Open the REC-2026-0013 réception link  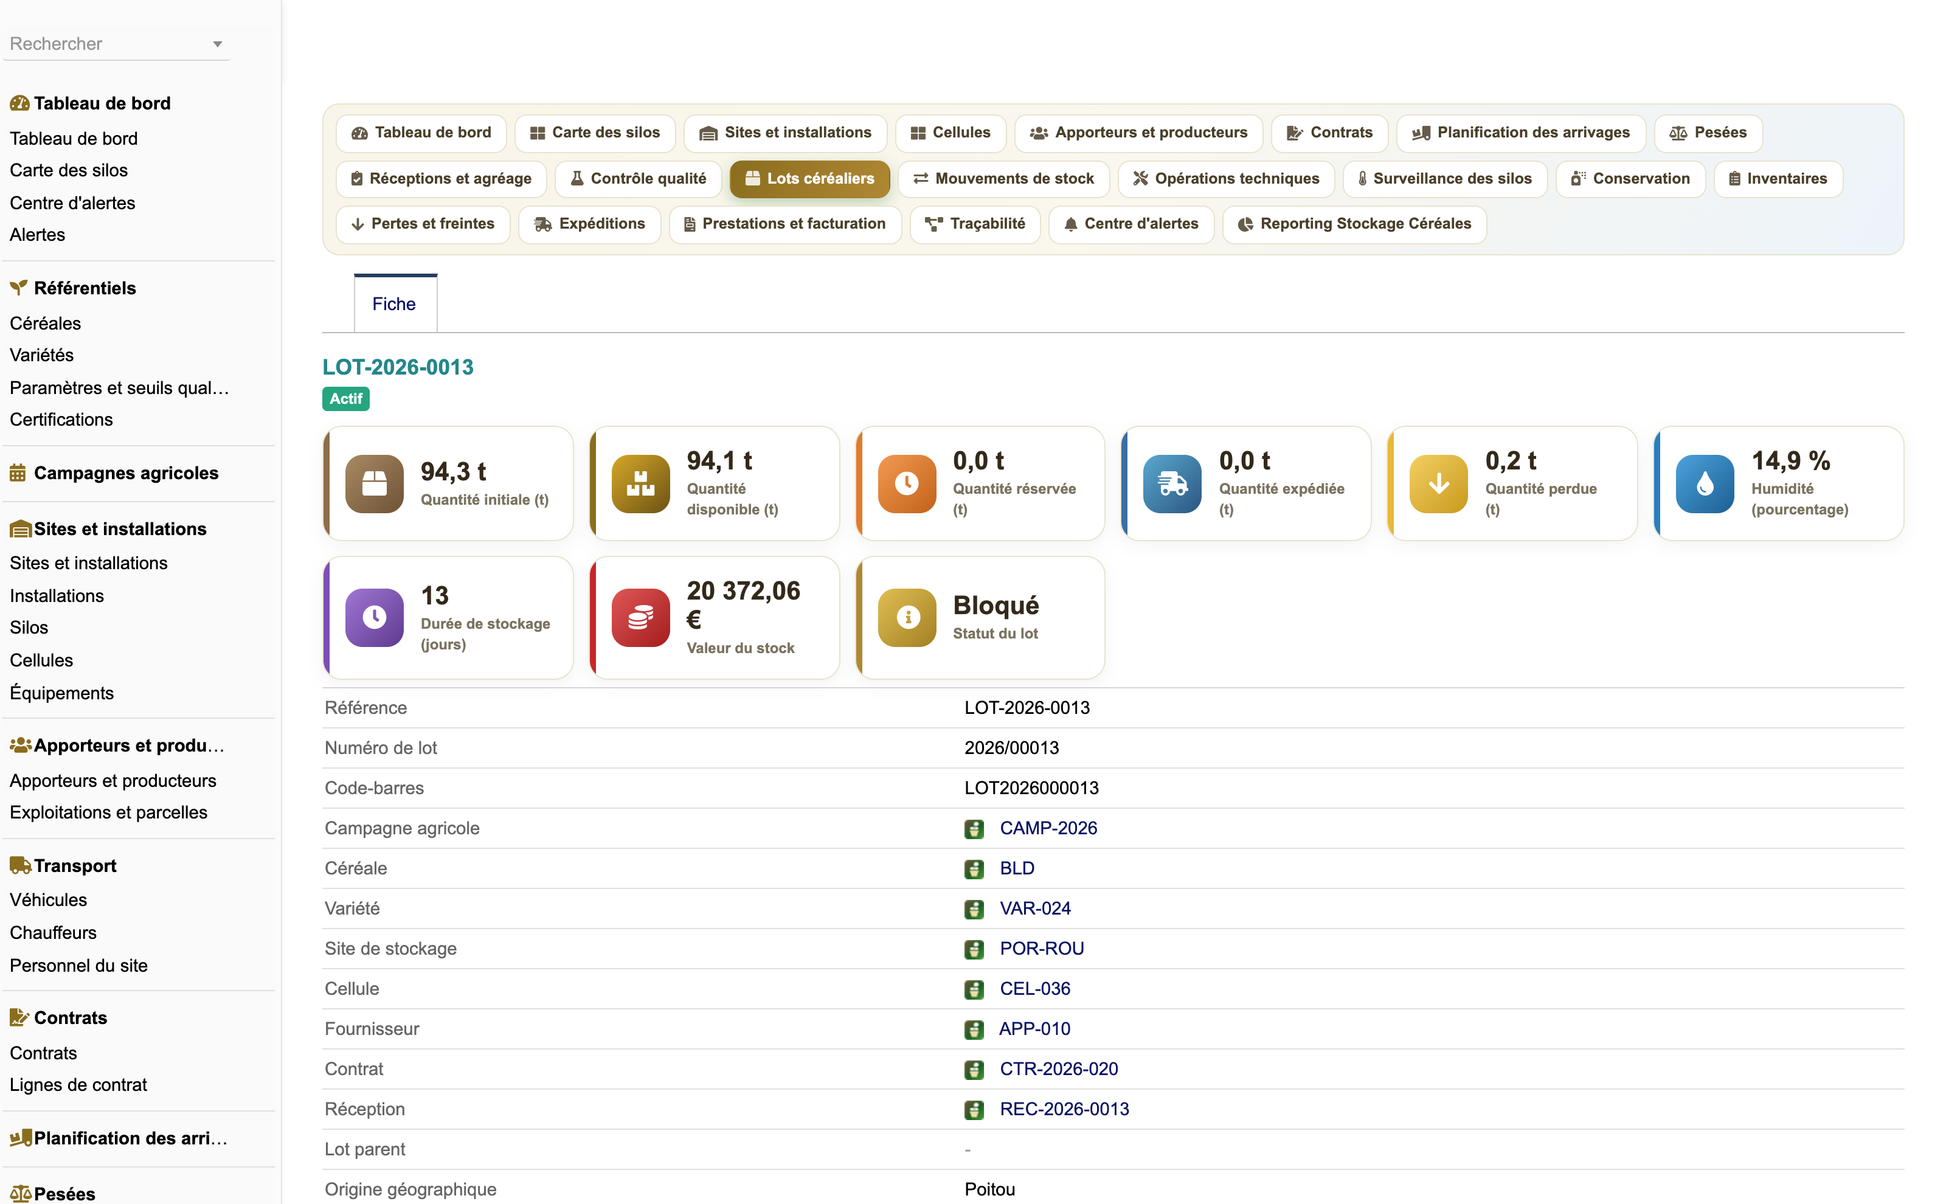pos(1064,1109)
